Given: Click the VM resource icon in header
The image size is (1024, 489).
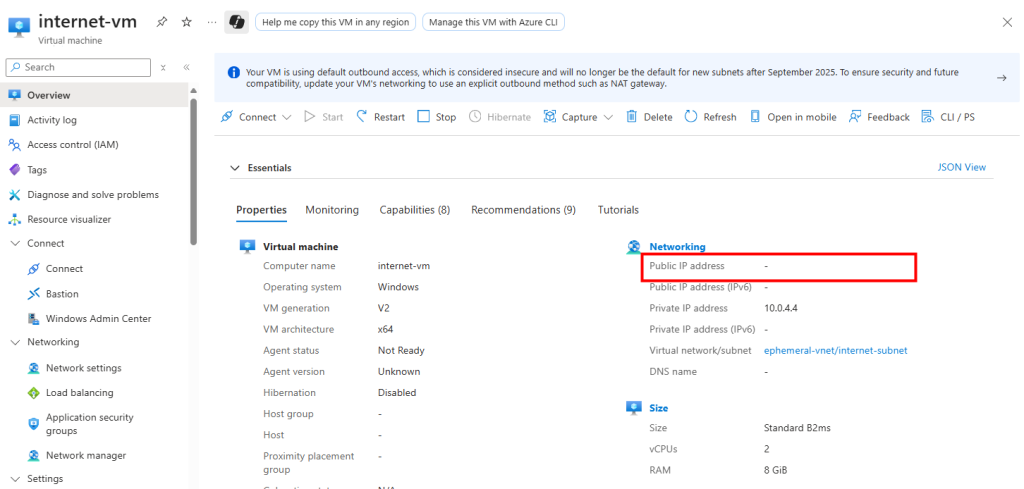Looking at the screenshot, I should point(18,27).
